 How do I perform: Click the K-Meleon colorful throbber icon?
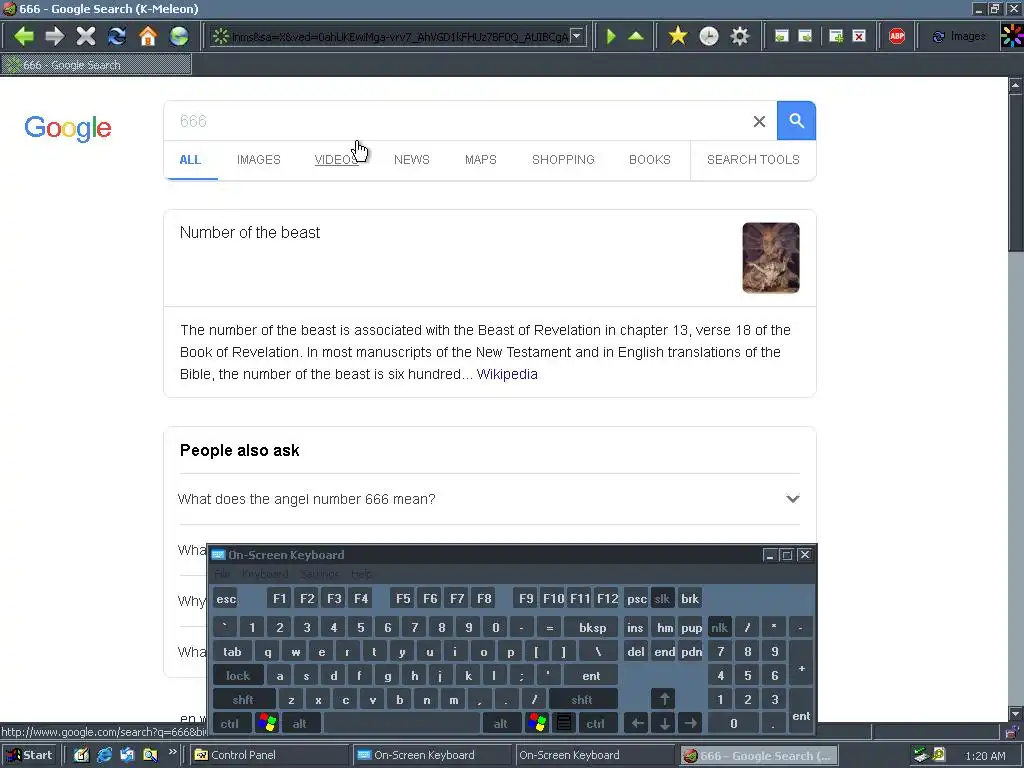click(x=1012, y=36)
